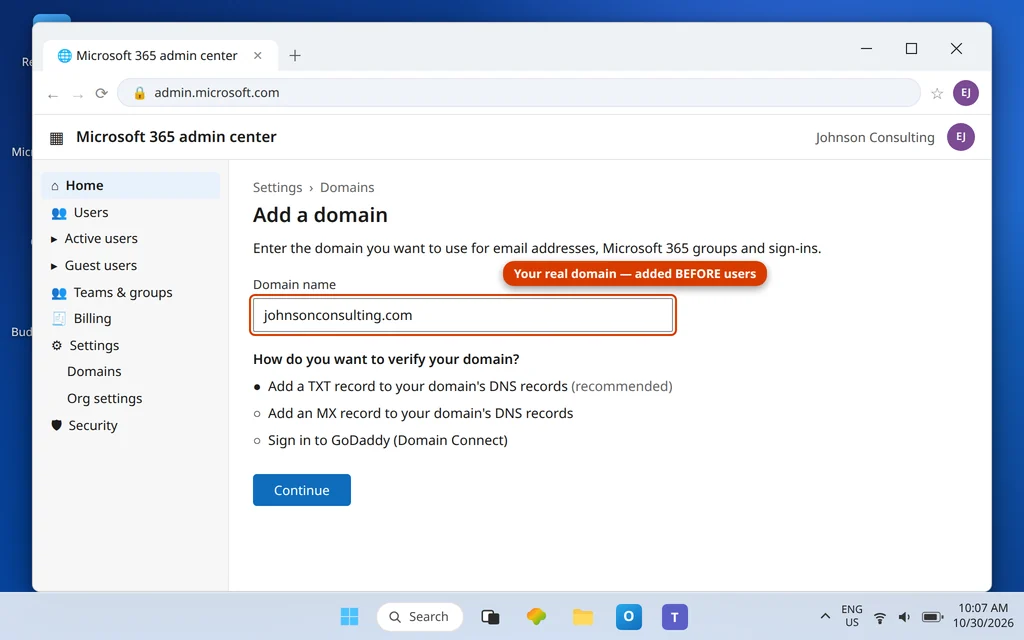Open Outlook from the taskbar

coord(628,616)
